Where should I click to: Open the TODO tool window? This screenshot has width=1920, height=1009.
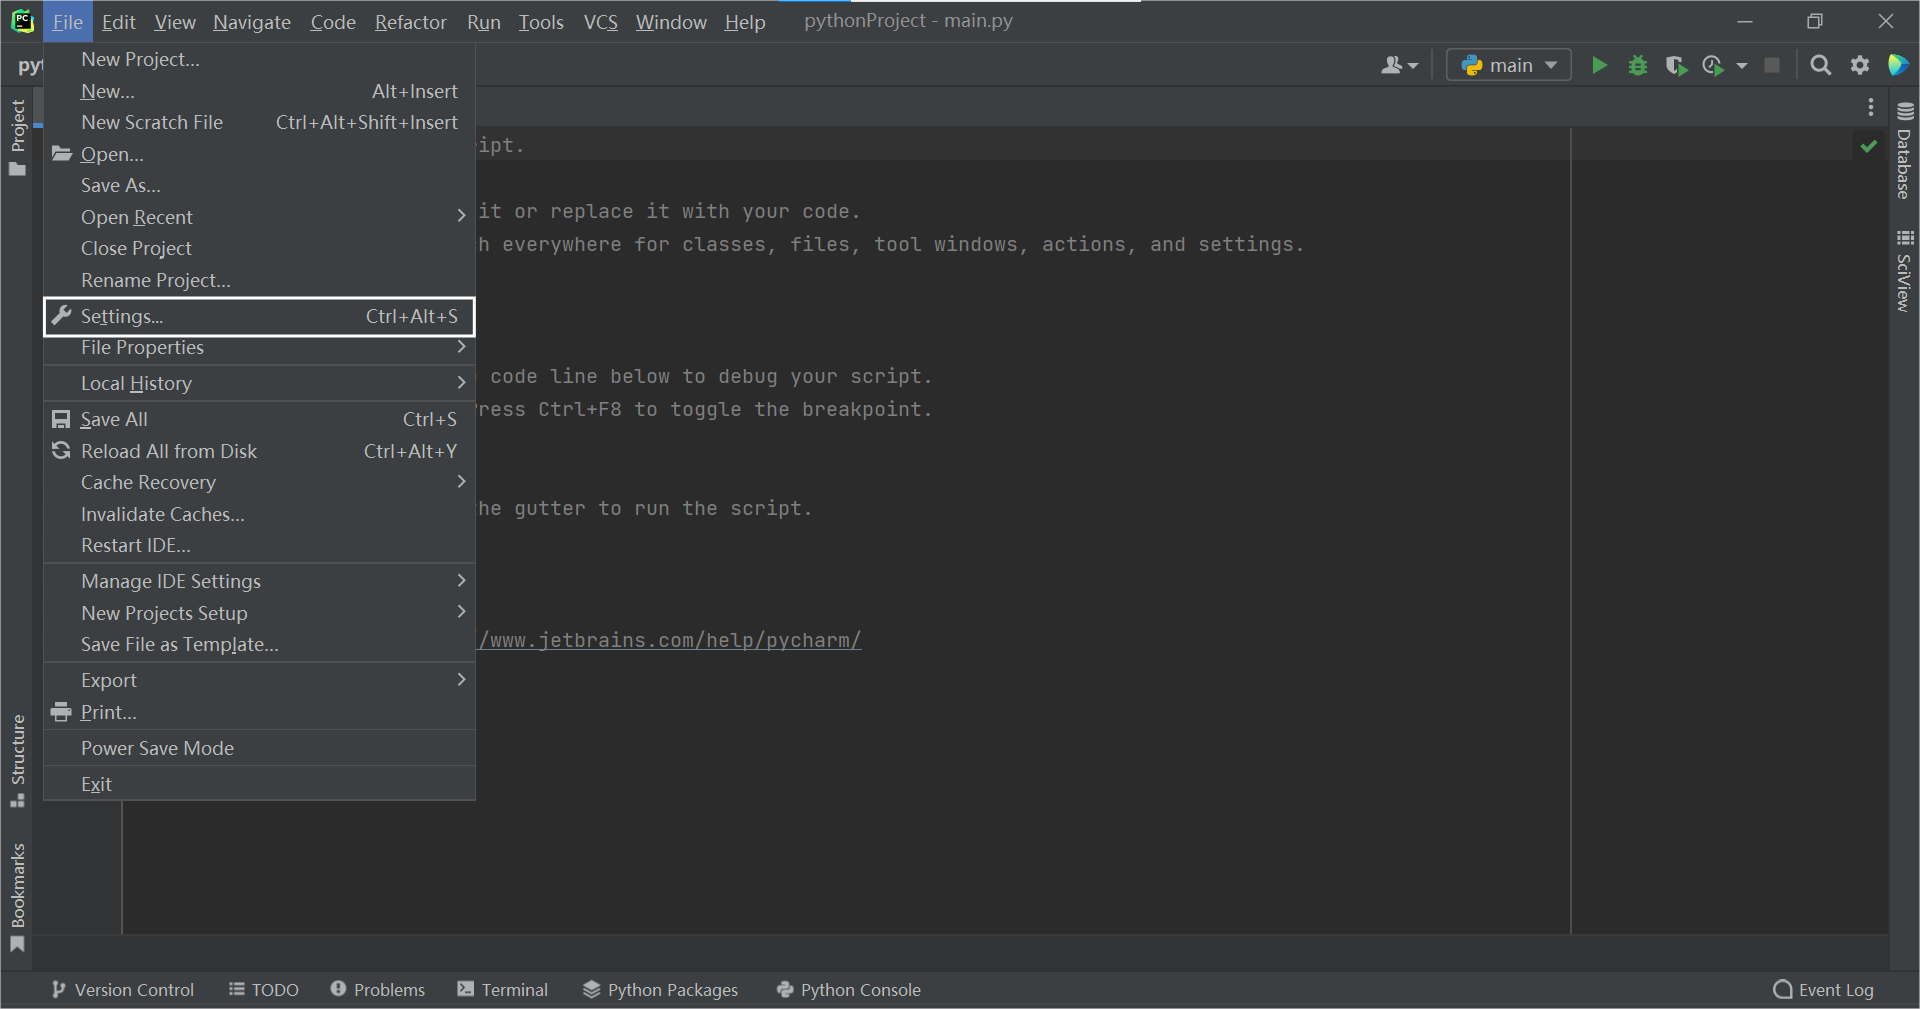click(x=264, y=989)
